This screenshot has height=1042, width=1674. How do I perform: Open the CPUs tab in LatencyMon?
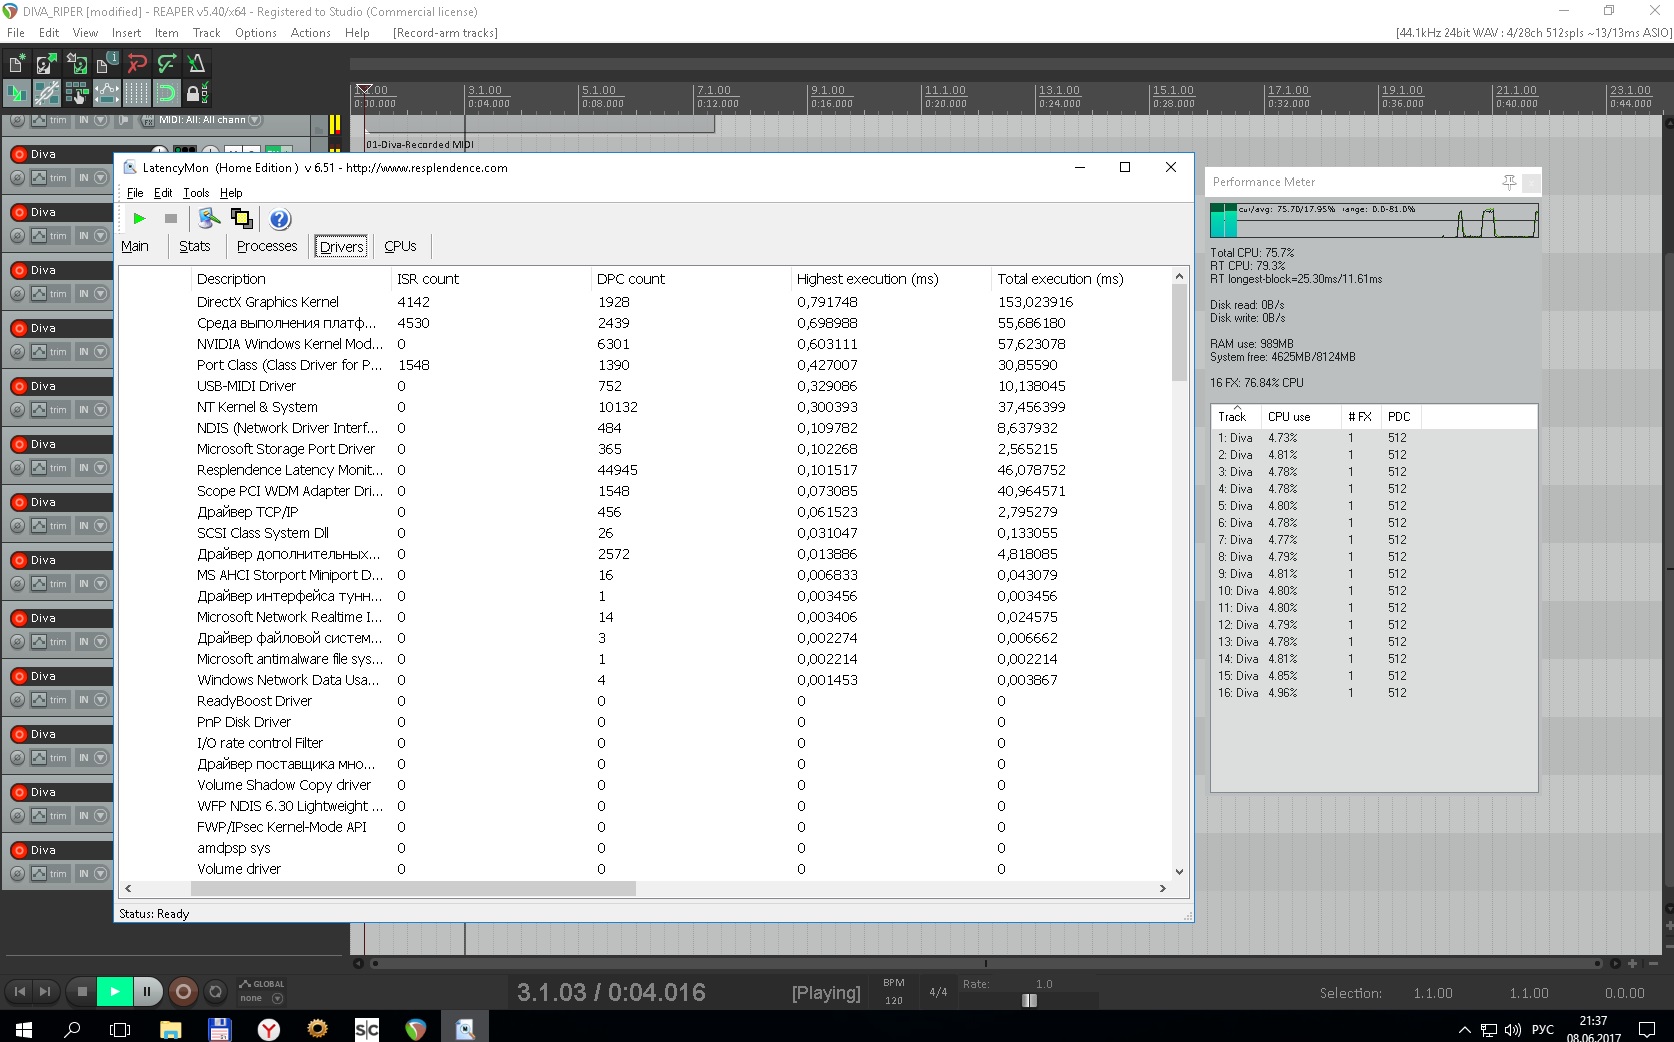pos(400,246)
